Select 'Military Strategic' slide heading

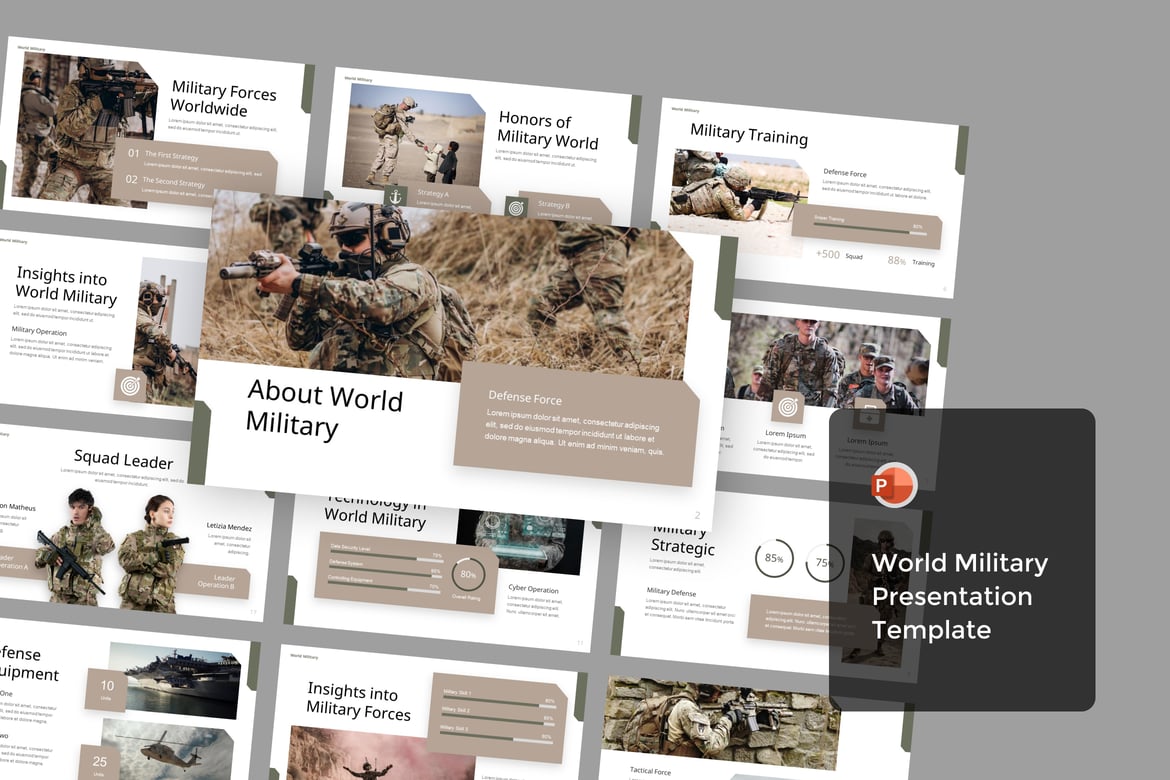coord(682,539)
